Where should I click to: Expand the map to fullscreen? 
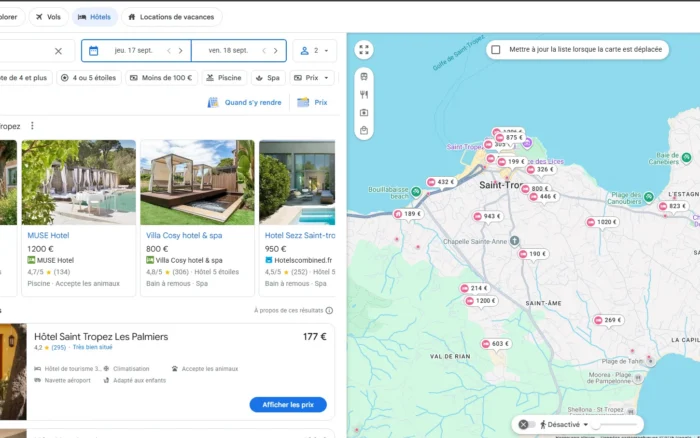(364, 50)
